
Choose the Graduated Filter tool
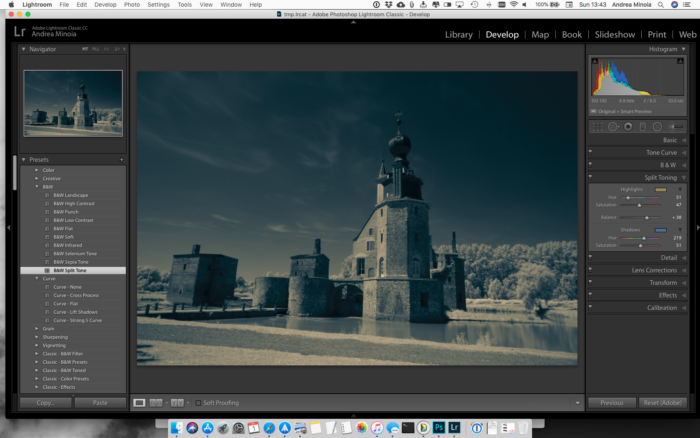click(x=642, y=127)
